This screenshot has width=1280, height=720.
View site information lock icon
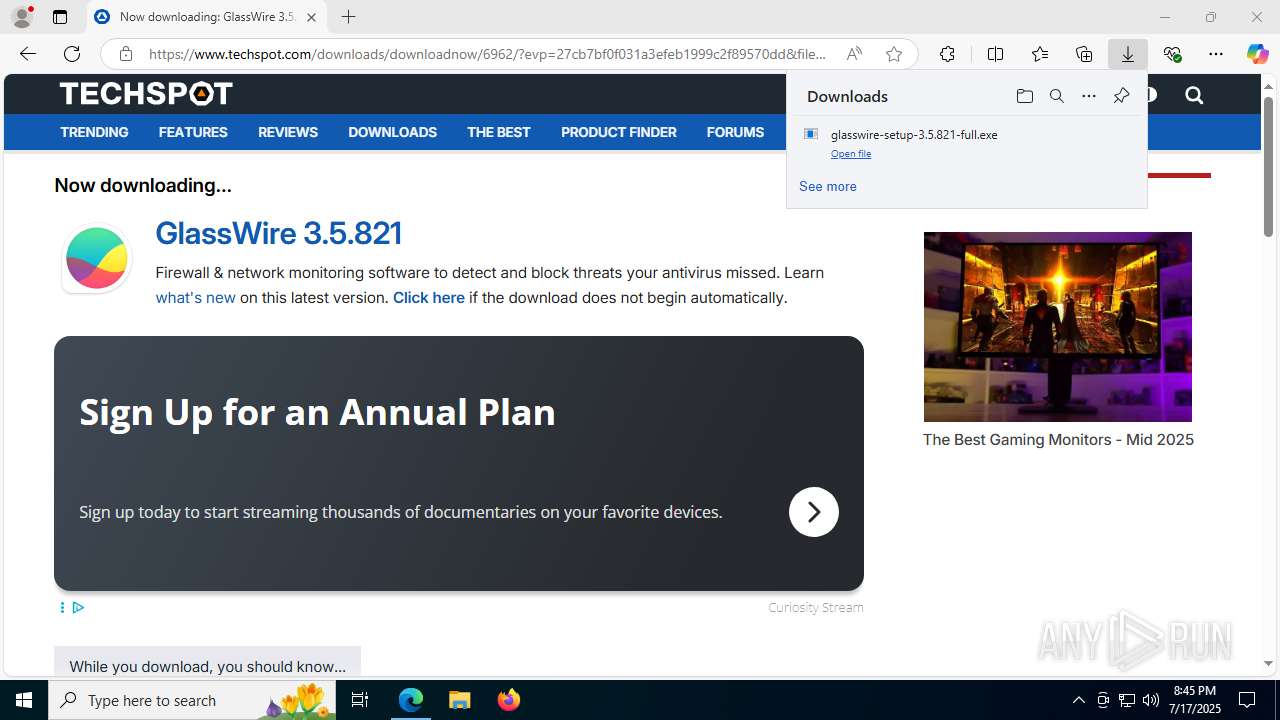(x=125, y=54)
